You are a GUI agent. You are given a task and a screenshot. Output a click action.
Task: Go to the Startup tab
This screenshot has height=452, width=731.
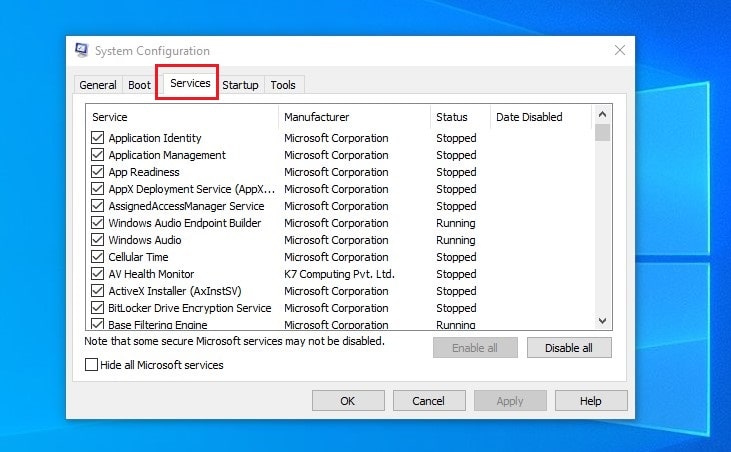[x=240, y=85]
